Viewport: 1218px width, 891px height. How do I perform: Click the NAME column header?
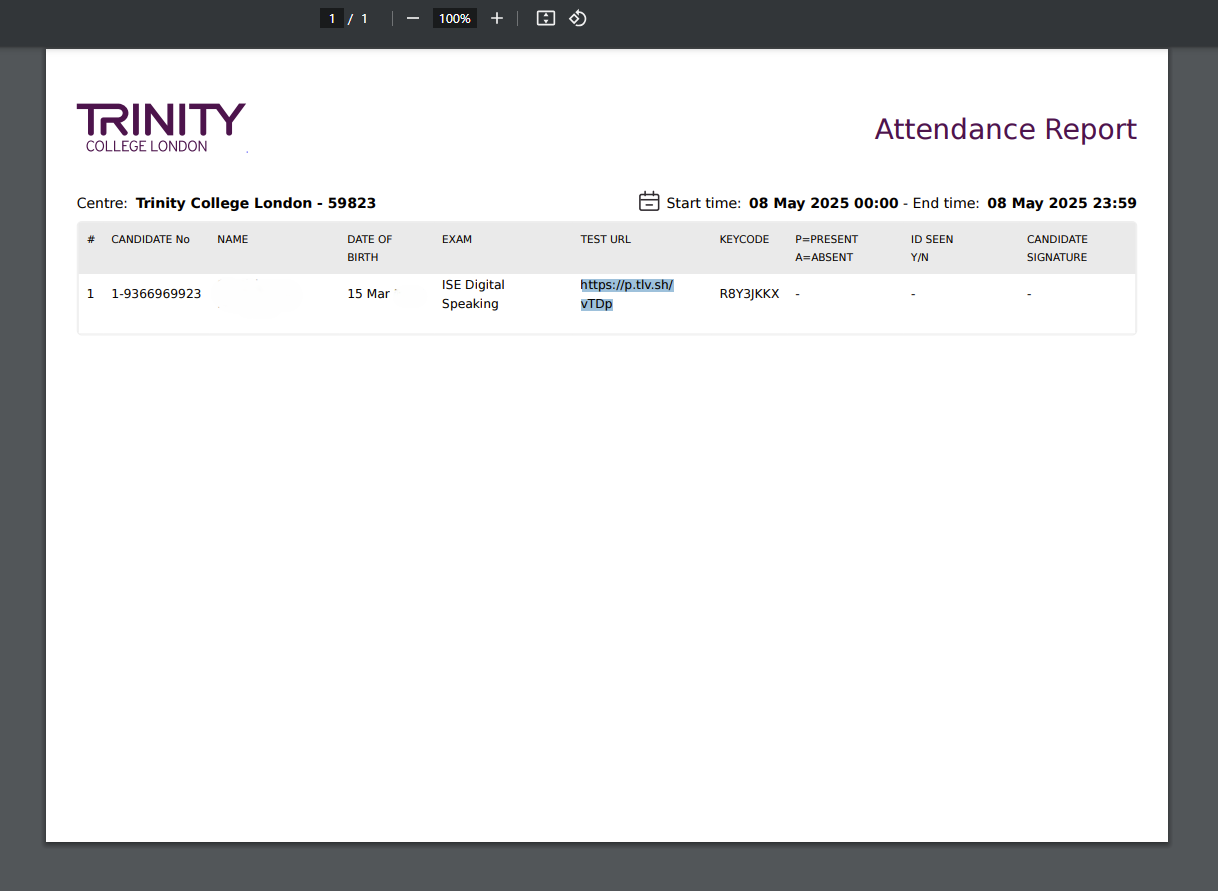coord(232,240)
